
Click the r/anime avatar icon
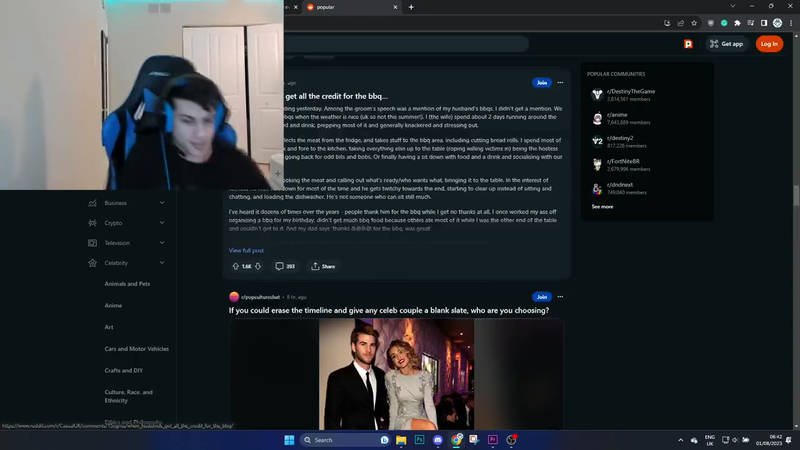[597, 118]
